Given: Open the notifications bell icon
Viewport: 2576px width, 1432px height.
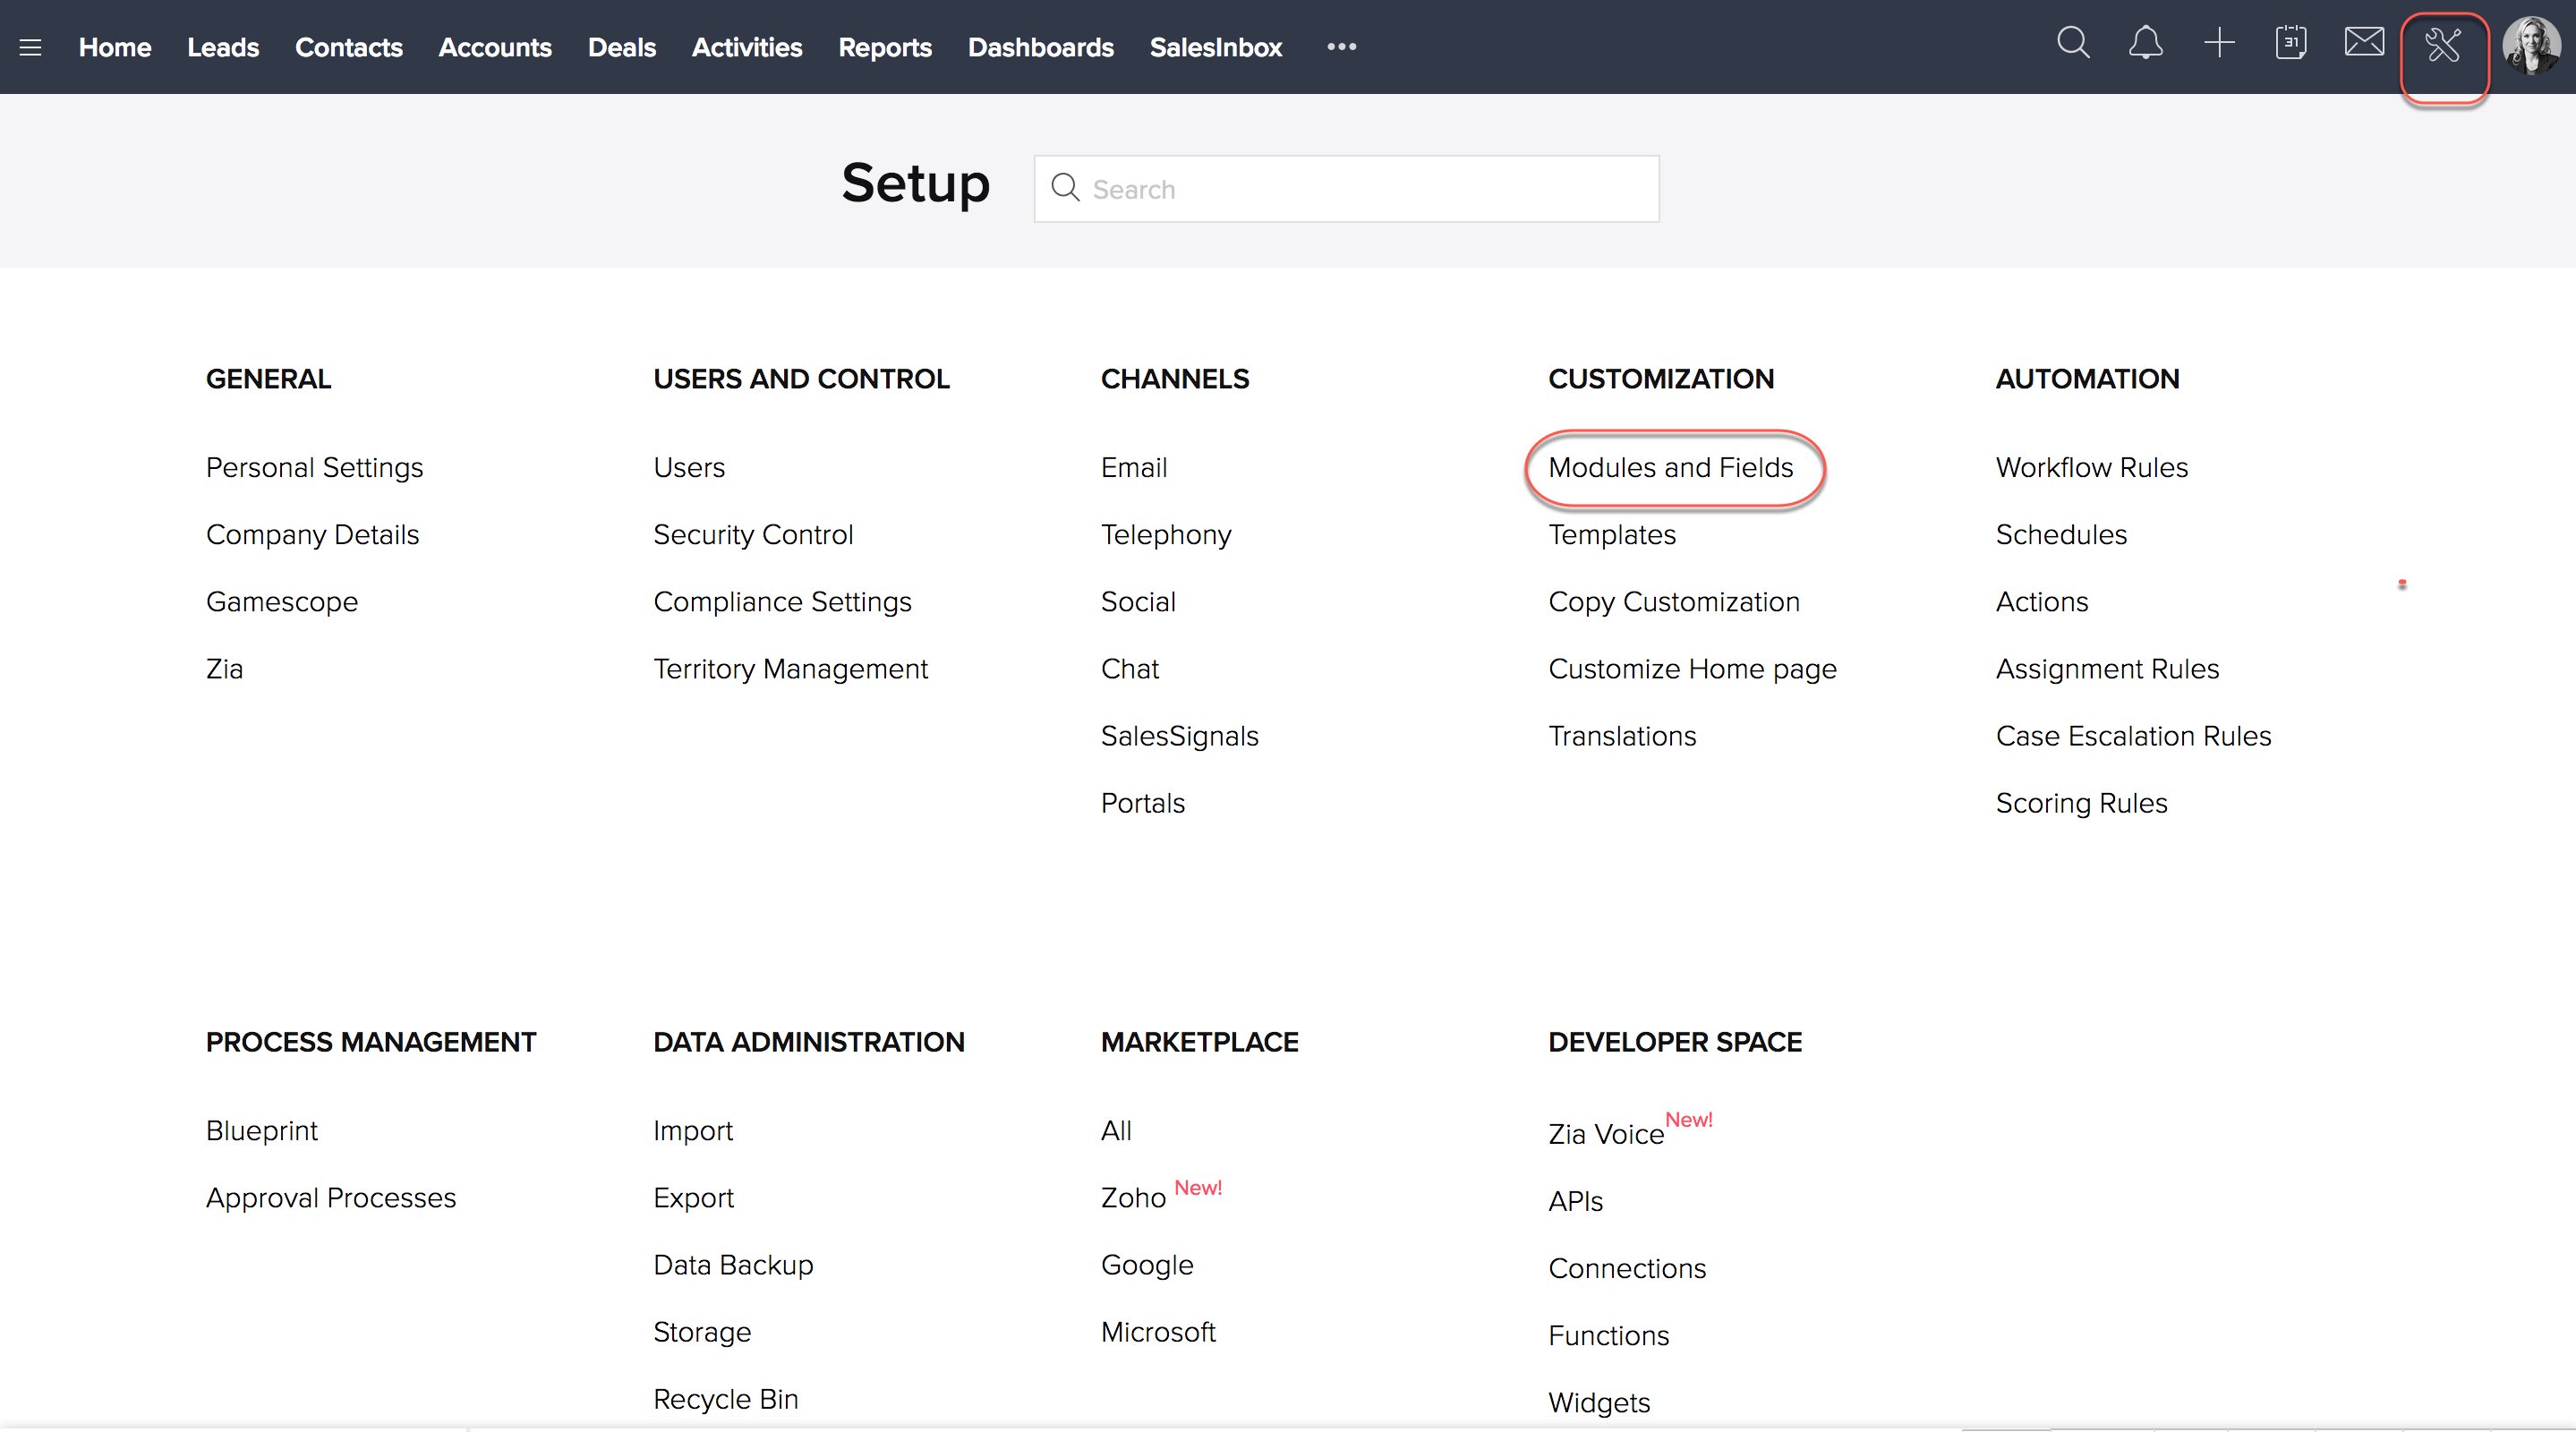Looking at the screenshot, I should 2145,43.
